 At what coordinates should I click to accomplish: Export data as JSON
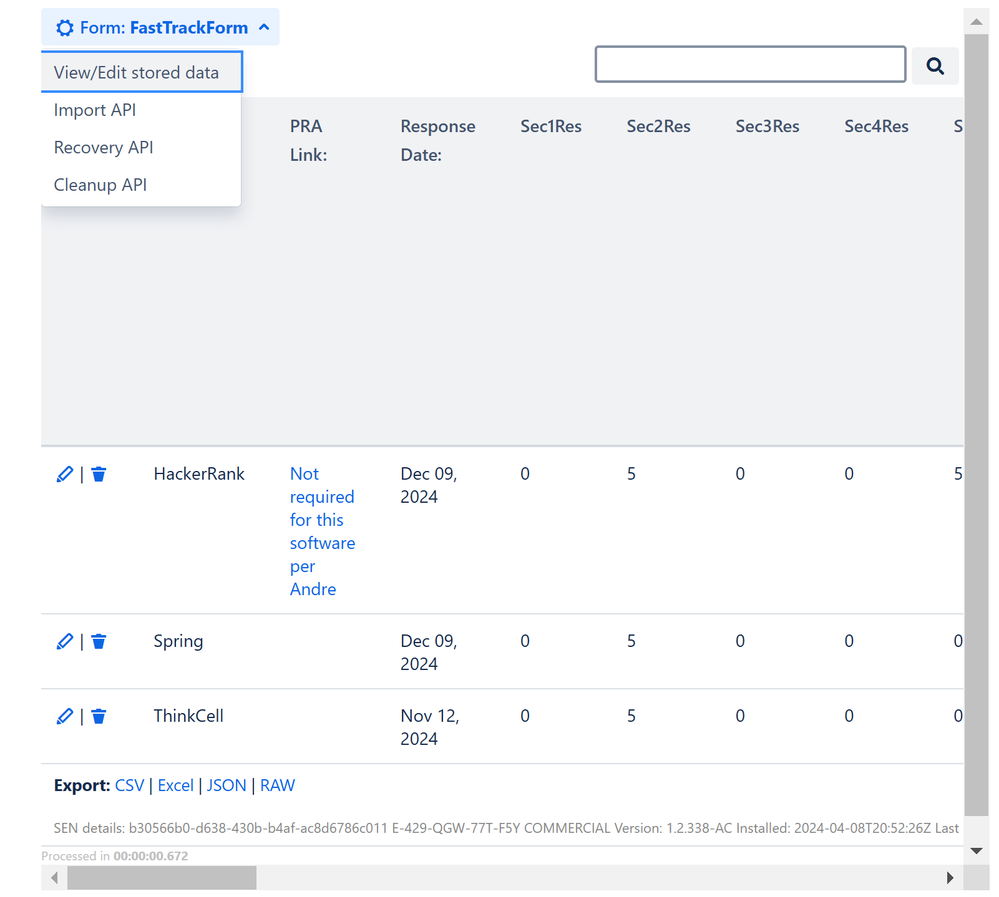tap(226, 785)
